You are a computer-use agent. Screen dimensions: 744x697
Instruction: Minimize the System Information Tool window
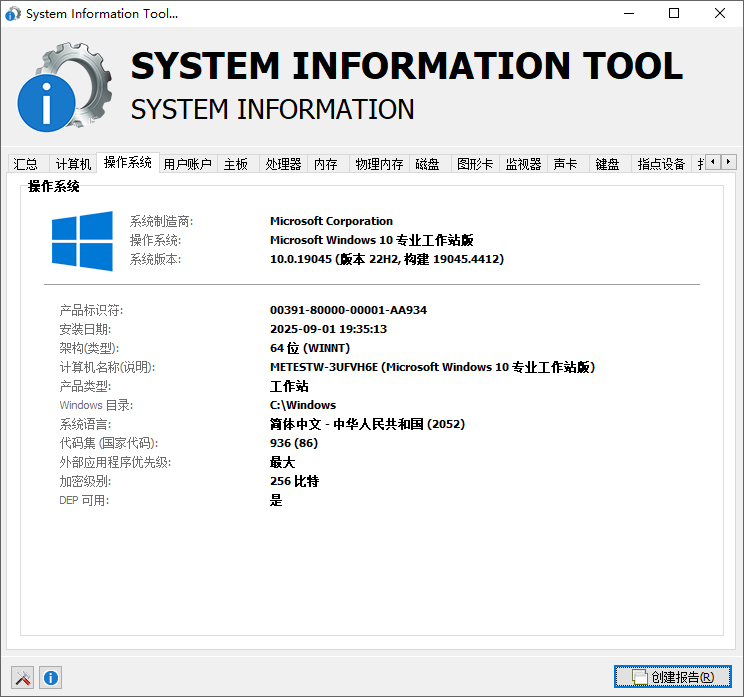[x=629, y=13]
